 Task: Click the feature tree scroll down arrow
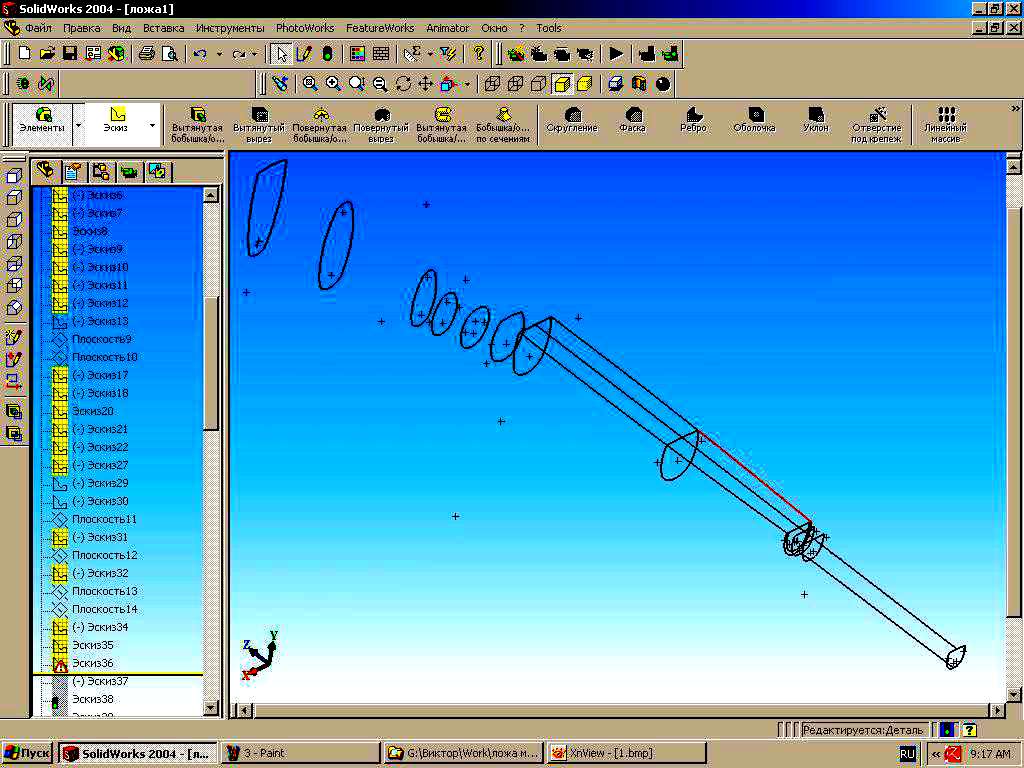tap(211, 707)
